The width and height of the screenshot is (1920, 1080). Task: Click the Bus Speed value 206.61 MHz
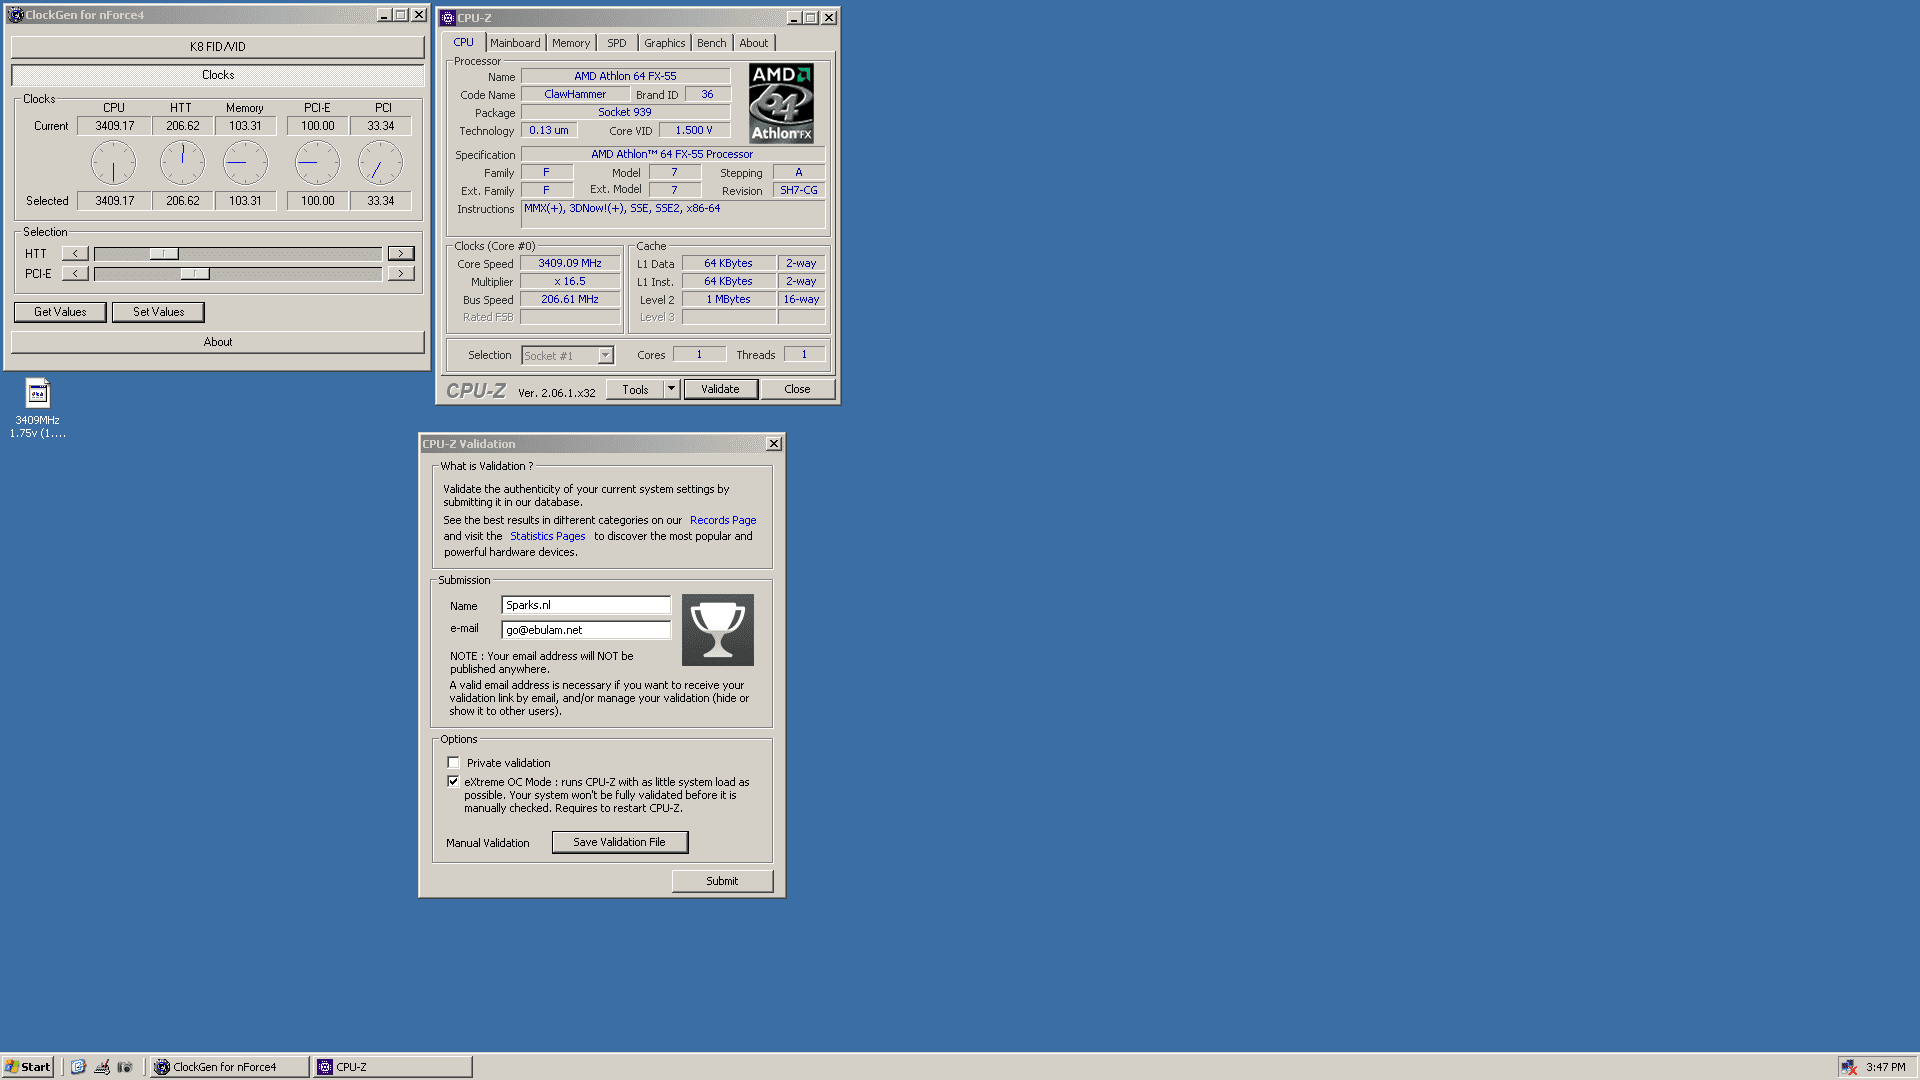(570, 300)
